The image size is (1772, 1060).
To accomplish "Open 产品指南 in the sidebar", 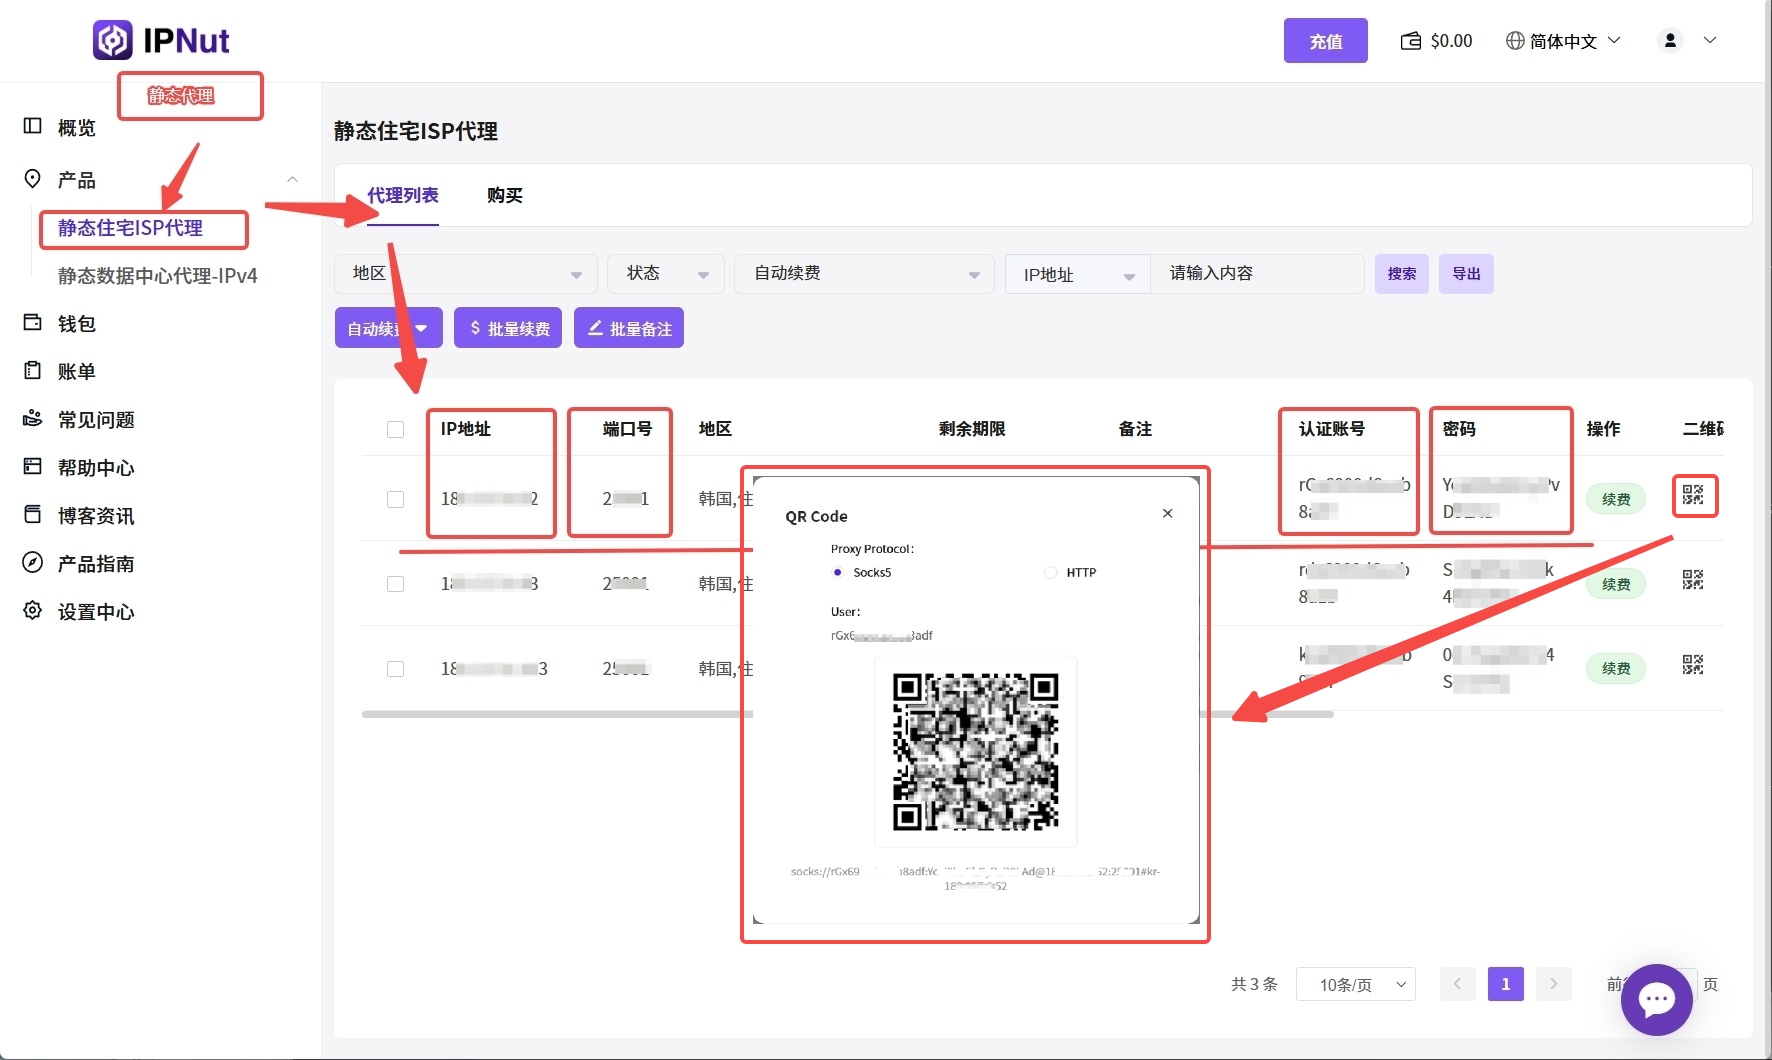I will [x=95, y=564].
